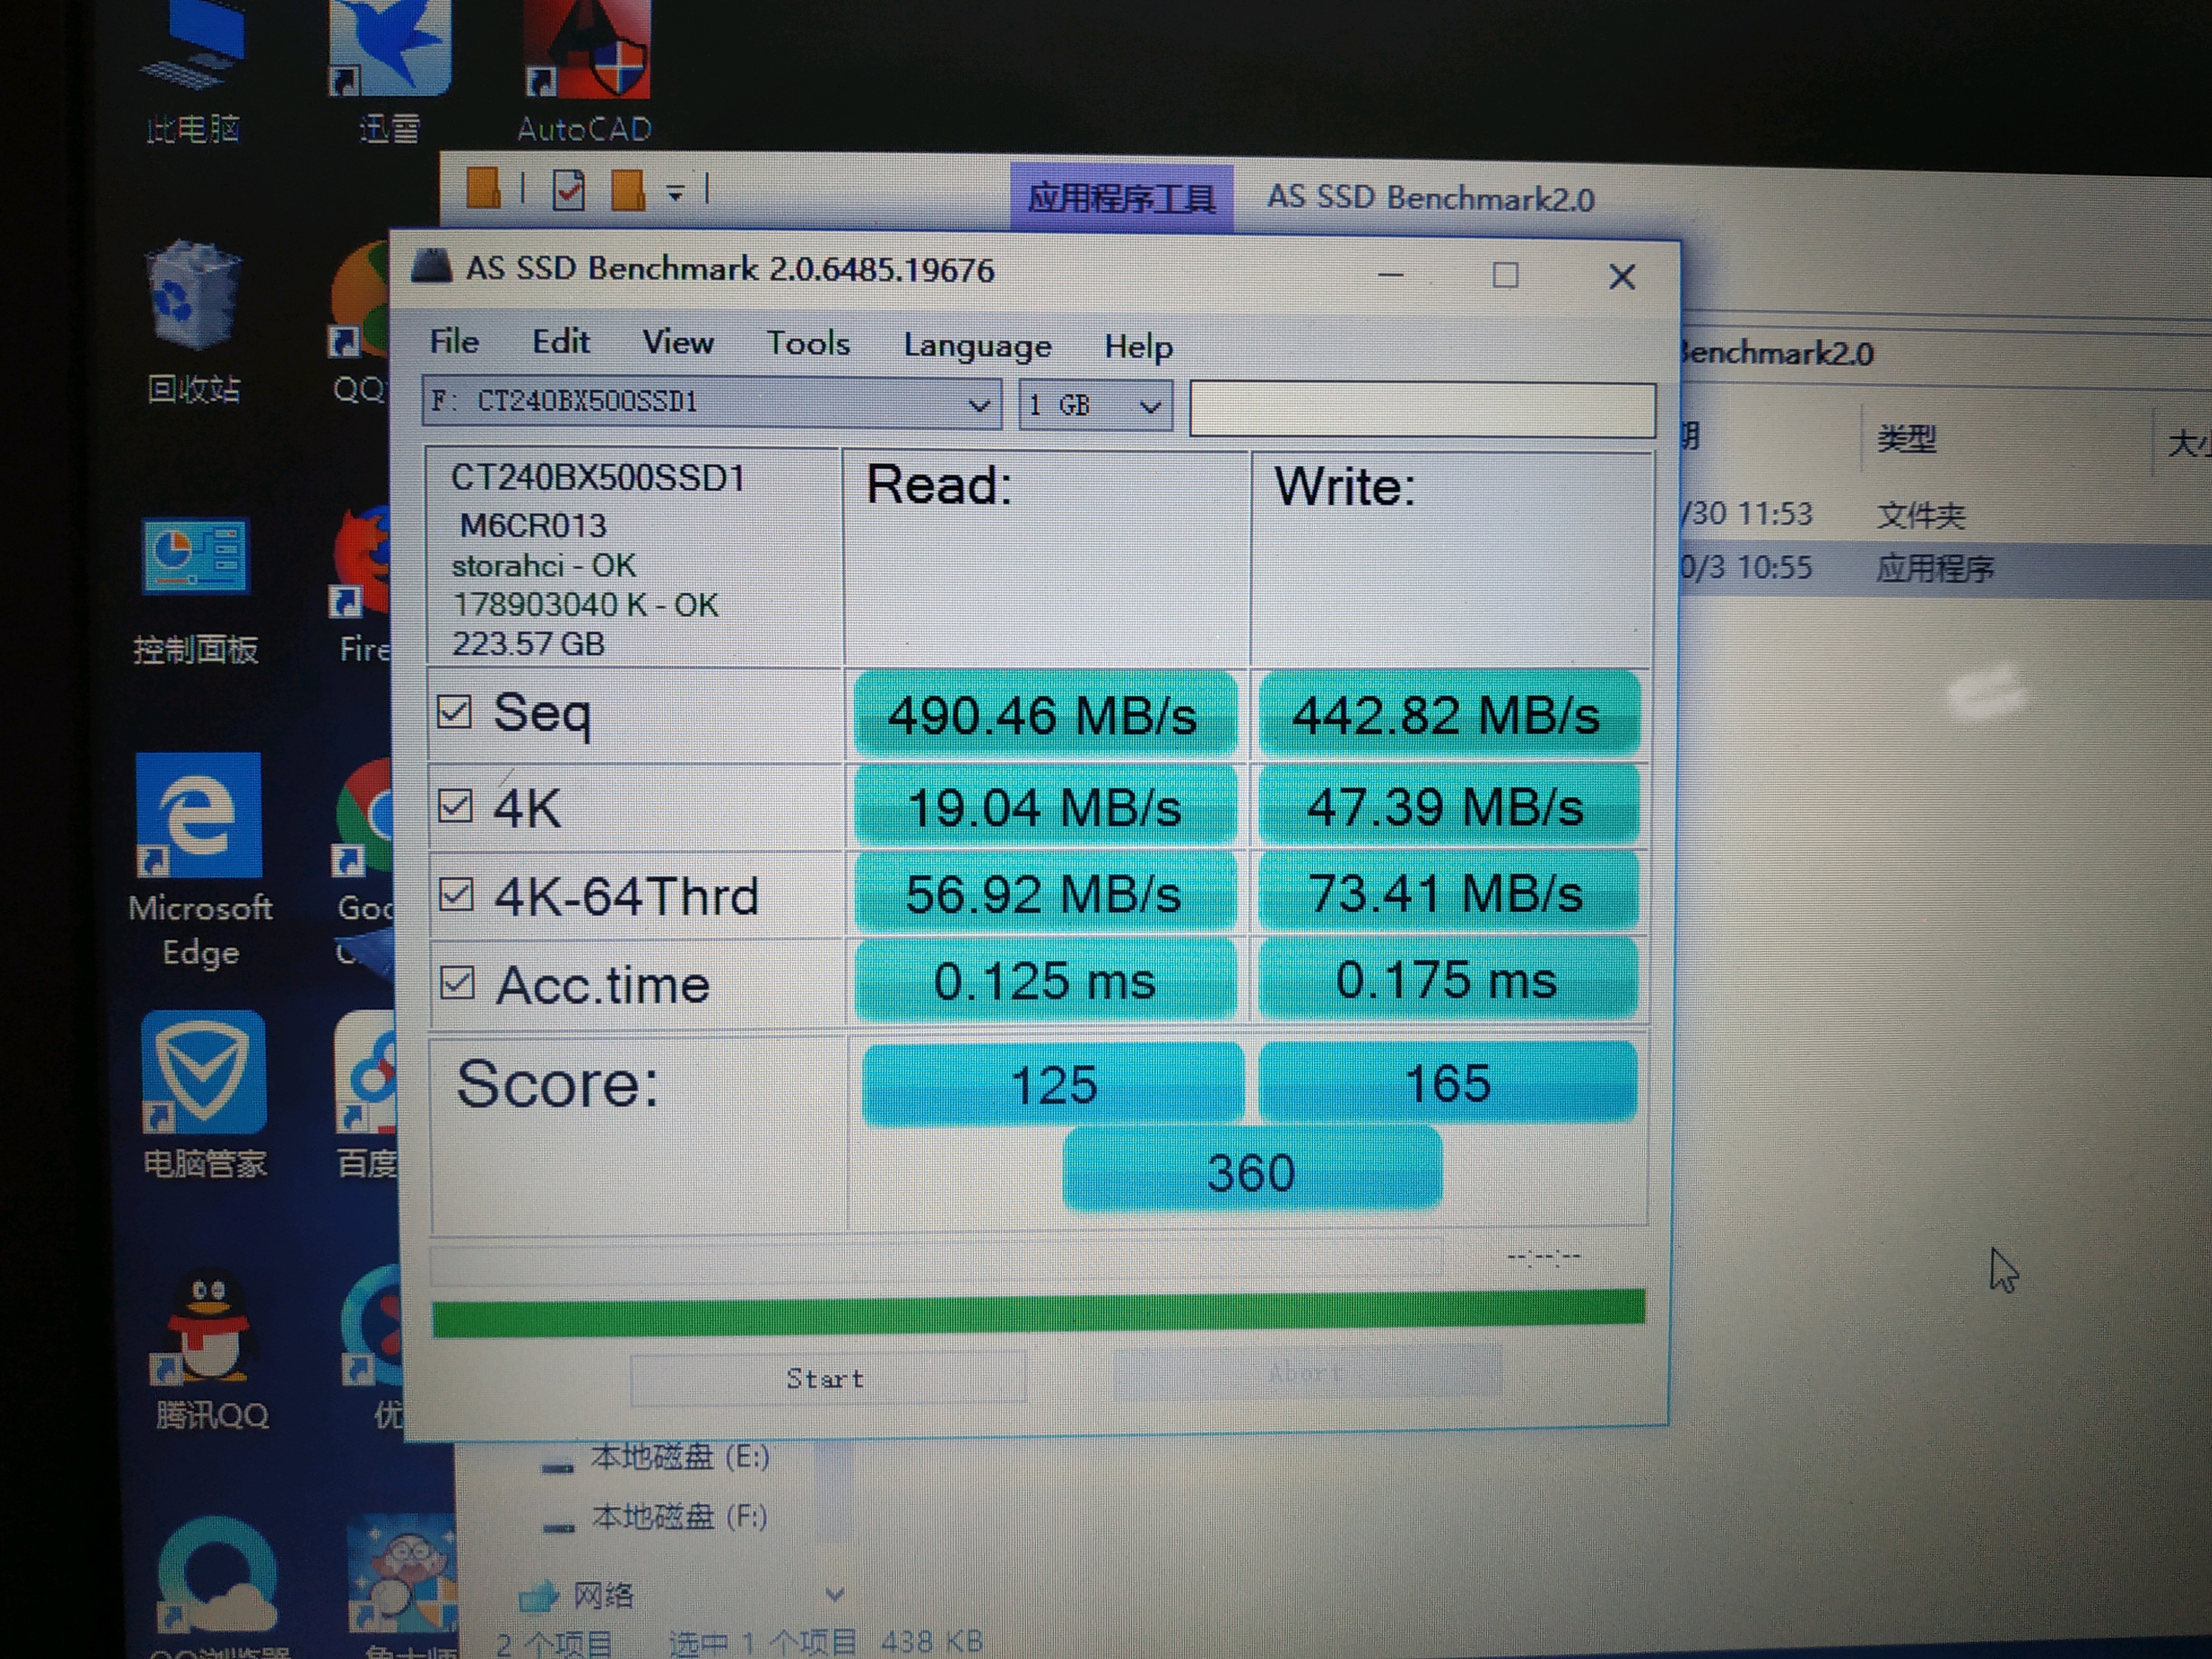Uncheck the Seq test checkbox
The height and width of the screenshot is (1659, 2212).
click(454, 712)
